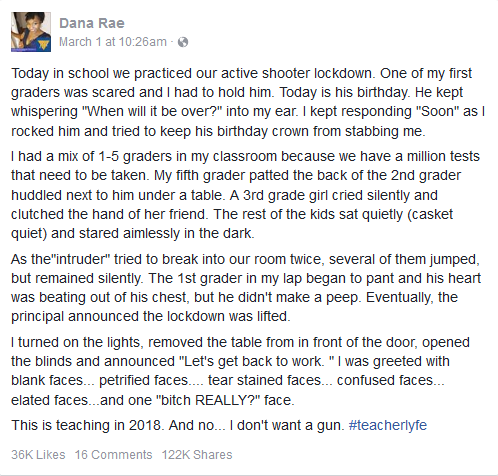Click the emblem badge on the profile photo
This screenshot has width=498, height=476.
[43, 45]
